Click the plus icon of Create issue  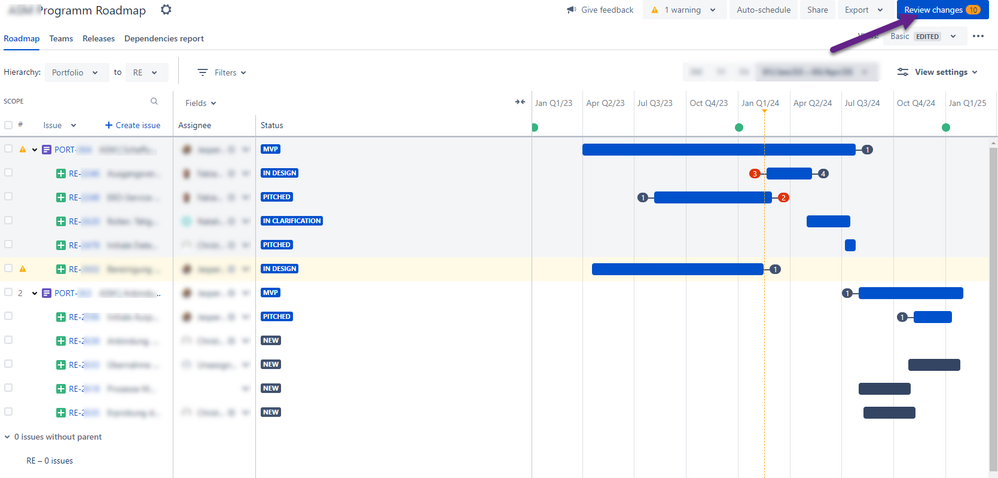109,125
